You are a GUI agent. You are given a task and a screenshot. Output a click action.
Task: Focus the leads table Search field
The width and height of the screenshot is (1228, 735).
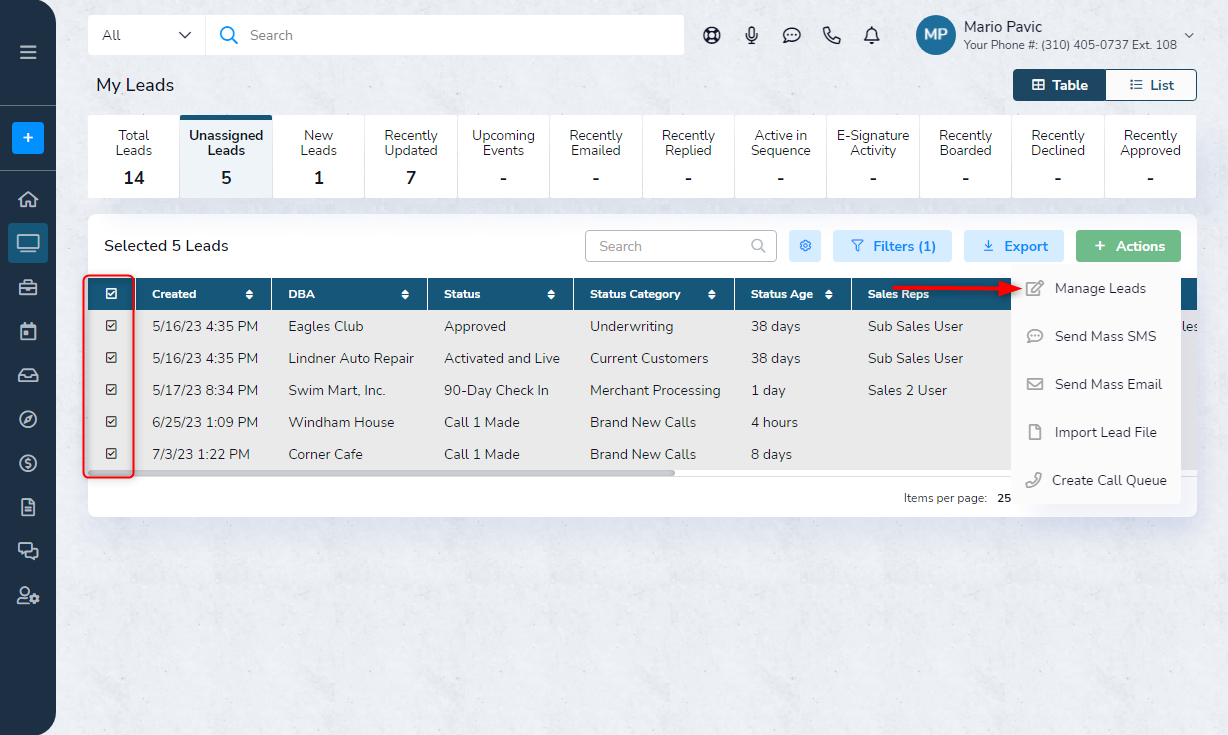pos(681,246)
